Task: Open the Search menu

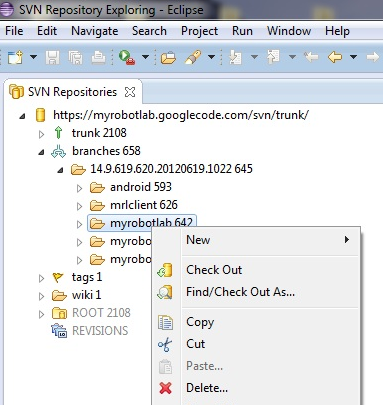Action: 149,31
